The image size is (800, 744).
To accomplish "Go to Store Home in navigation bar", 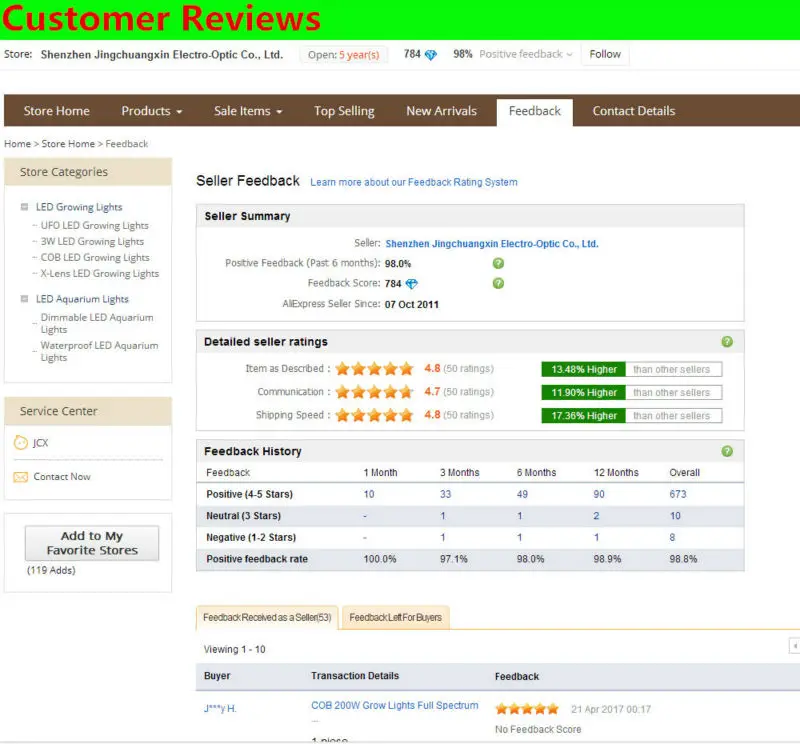I will (57, 111).
